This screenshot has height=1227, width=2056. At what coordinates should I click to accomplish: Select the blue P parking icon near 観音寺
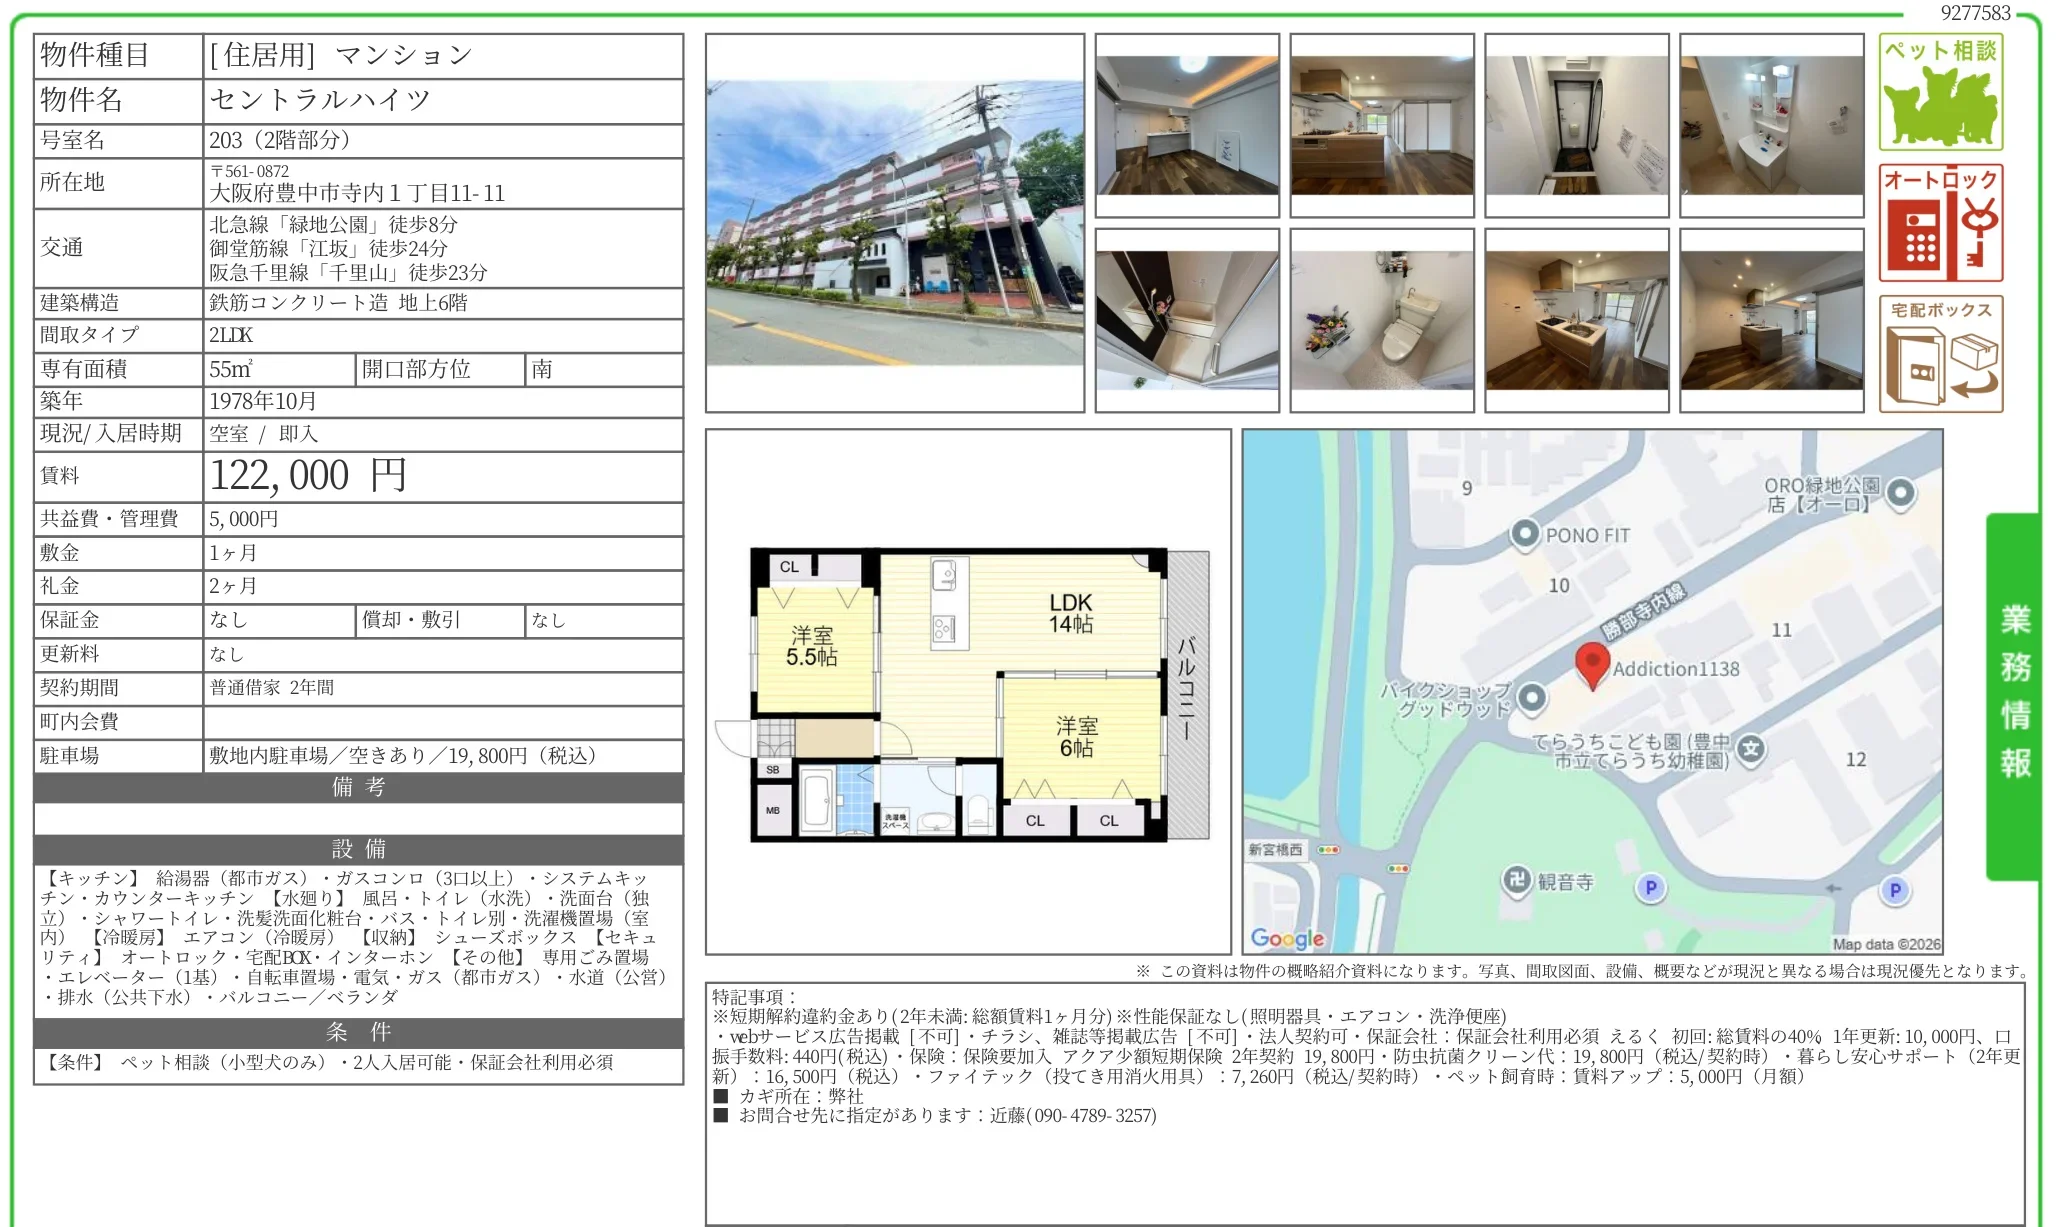pyautogui.click(x=1650, y=888)
